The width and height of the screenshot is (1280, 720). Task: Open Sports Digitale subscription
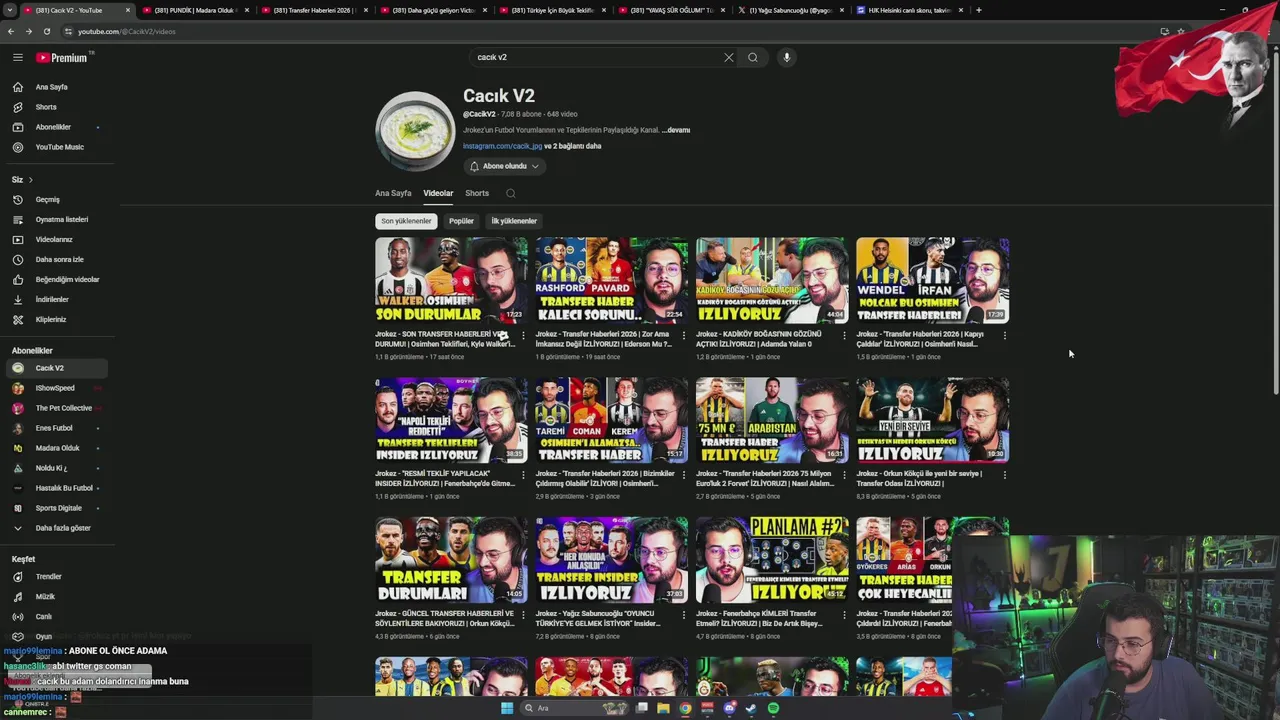pos(59,508)
